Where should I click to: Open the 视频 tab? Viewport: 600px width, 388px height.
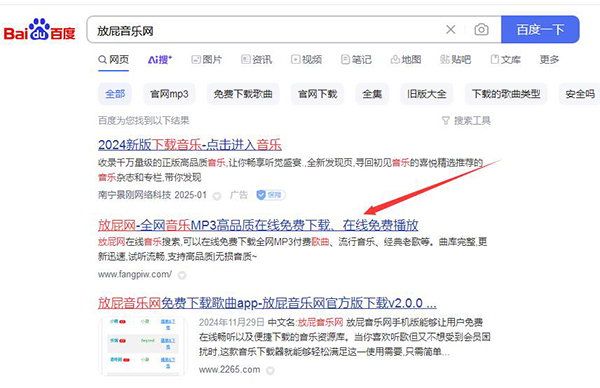307,60
